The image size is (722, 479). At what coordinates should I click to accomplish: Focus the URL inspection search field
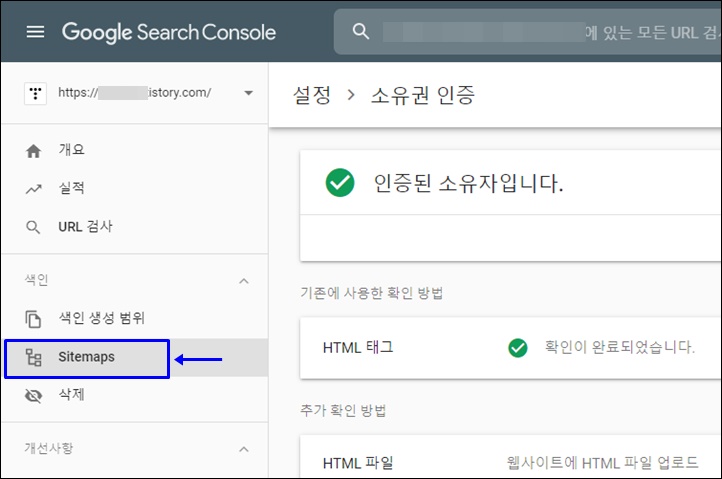click(528, 32)
